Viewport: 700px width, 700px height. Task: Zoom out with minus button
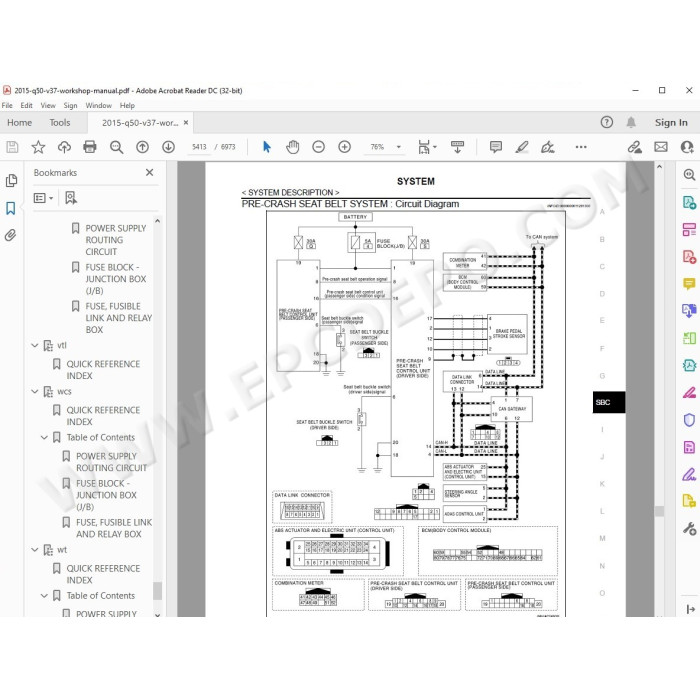(318, 147)
